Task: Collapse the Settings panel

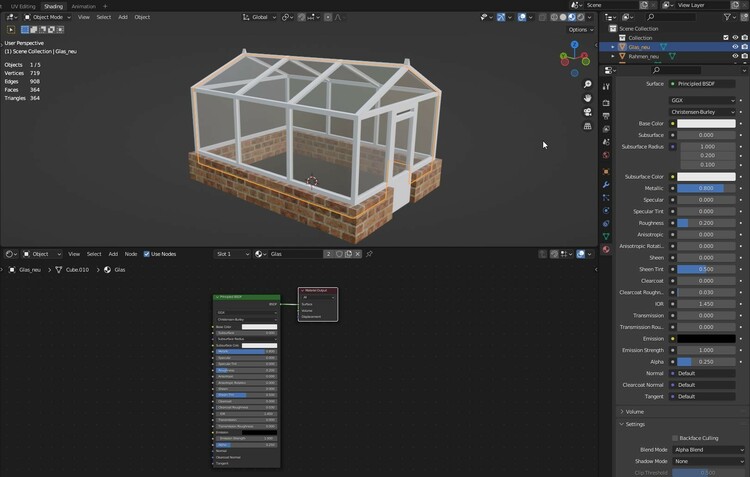Action: [633, 424]
